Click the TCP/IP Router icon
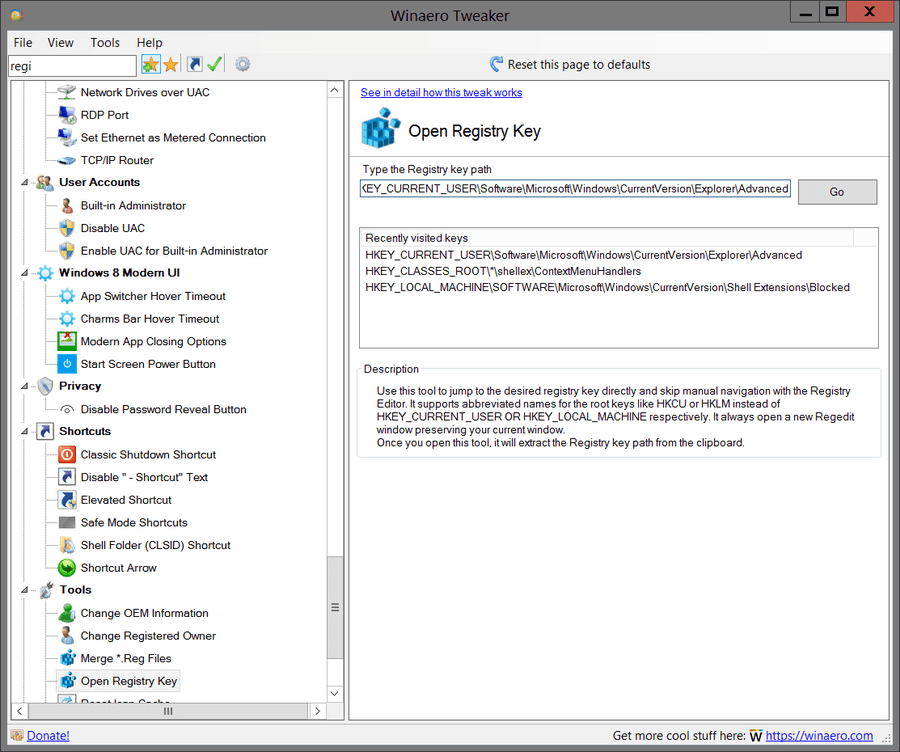The width and height of the screenshot is (900, 752). (67, 160)
